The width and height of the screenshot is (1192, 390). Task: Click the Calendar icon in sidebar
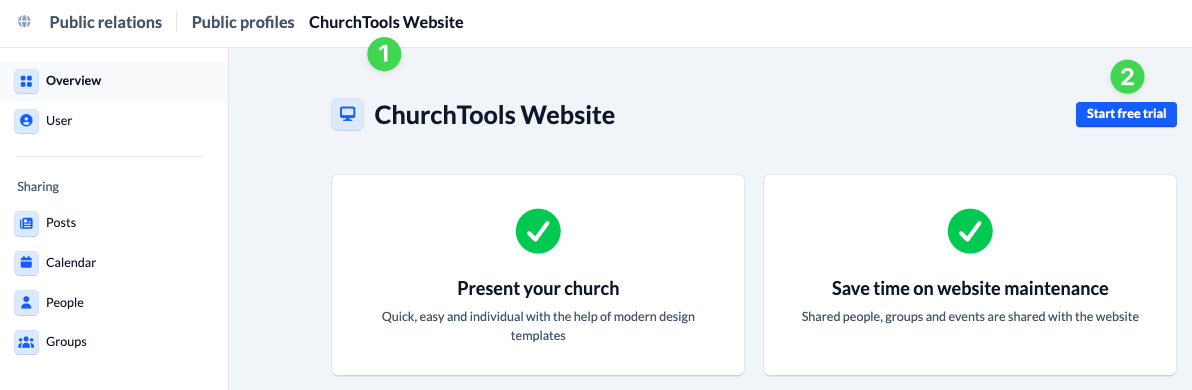coord(27,263)
